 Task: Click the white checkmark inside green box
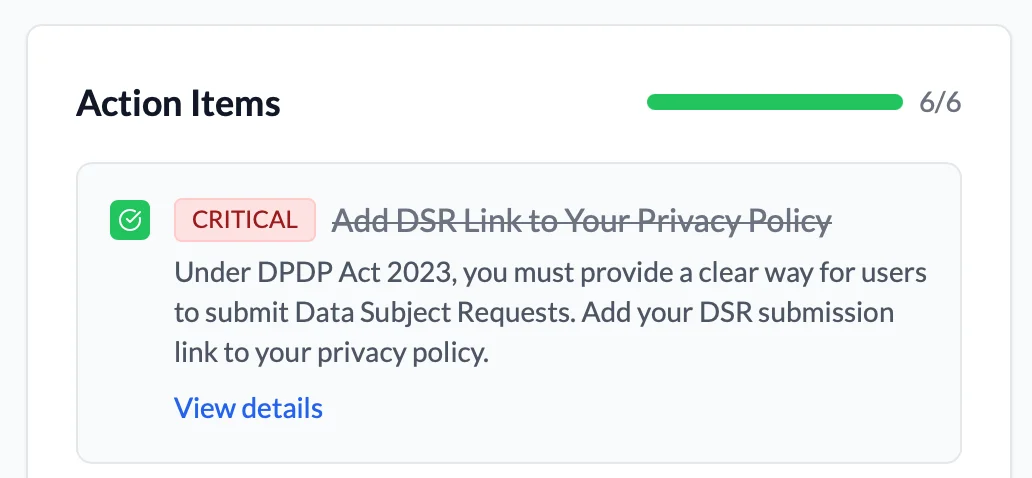coord(130,221)
